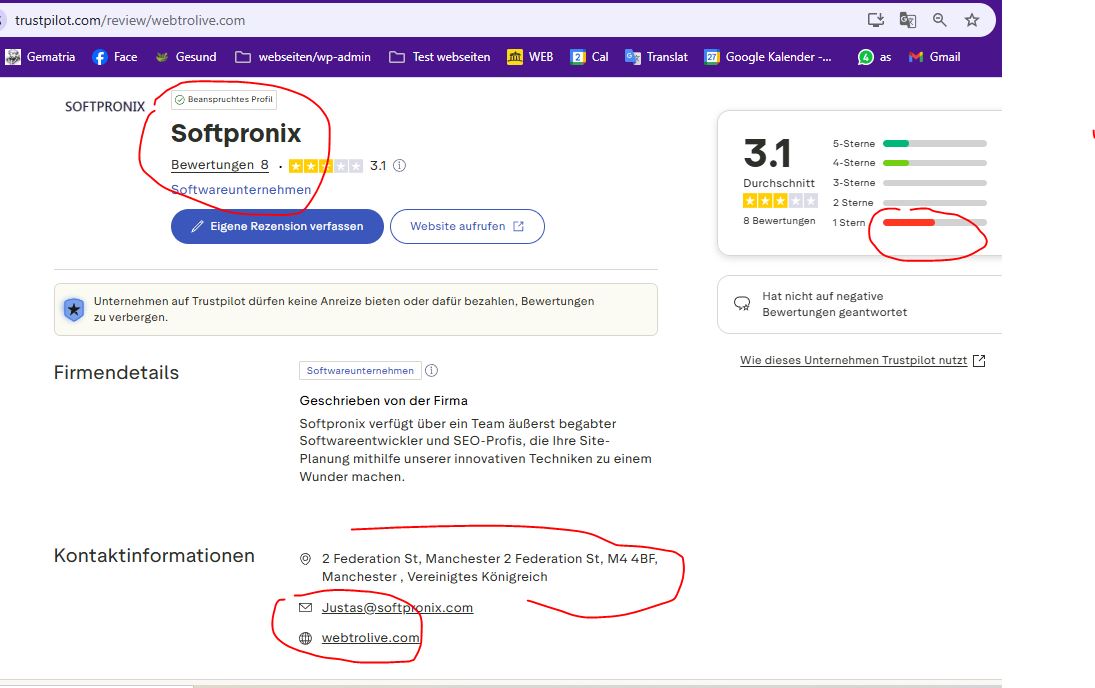Click the install app icon in address bar
Screen dimensions: 1095x688
click(875, 20)
